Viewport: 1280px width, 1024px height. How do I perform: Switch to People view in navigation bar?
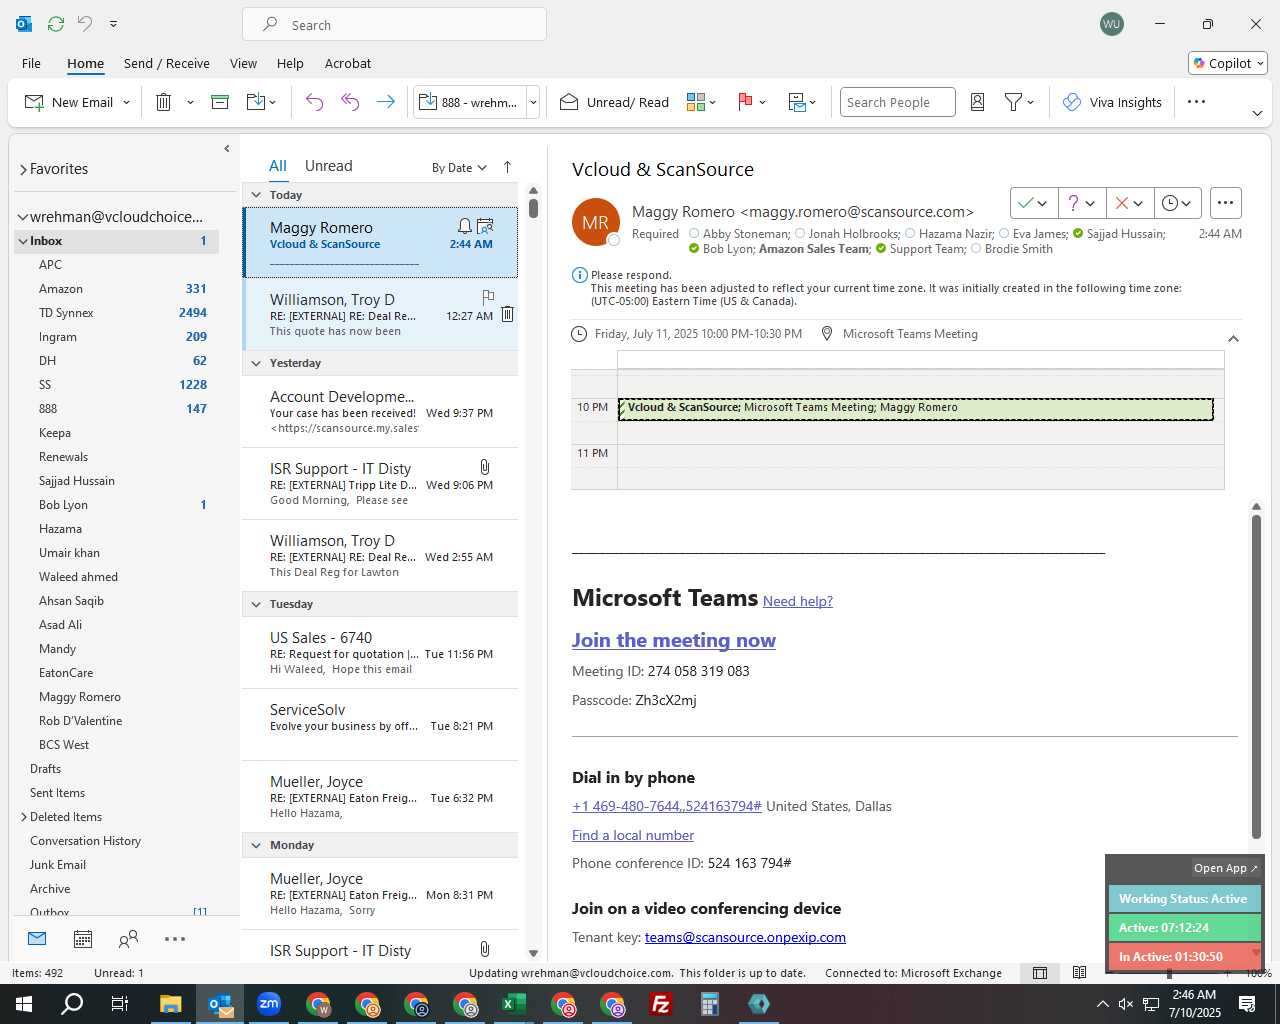[x=128, y=939]
